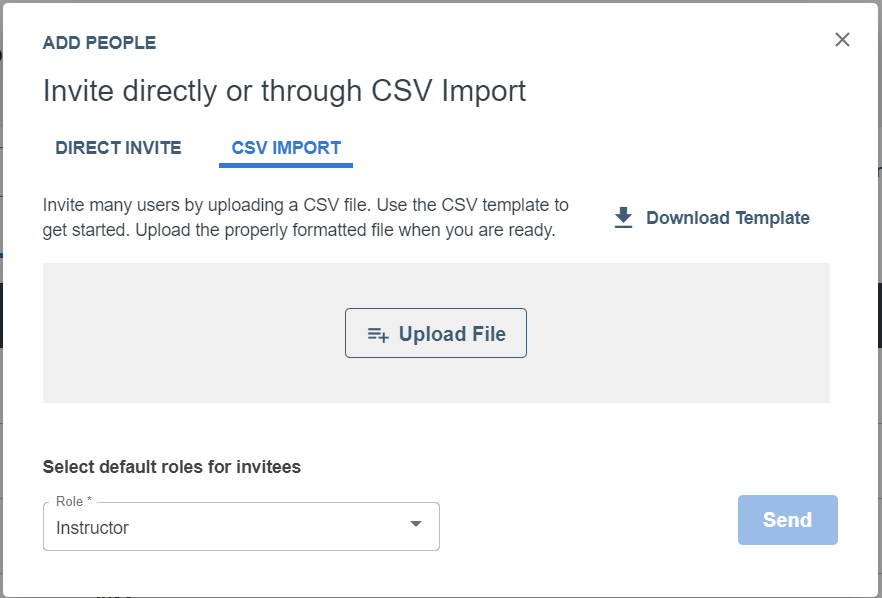Switch to the Direct Invite tab
882x598 pixels.
coord(118,148)
